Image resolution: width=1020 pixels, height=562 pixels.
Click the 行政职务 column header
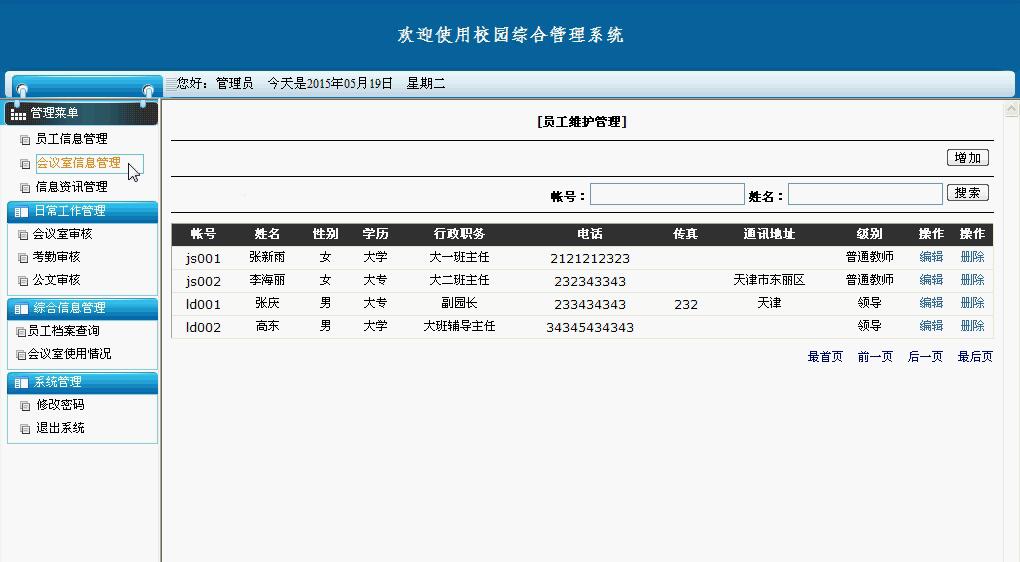(459, 234)
